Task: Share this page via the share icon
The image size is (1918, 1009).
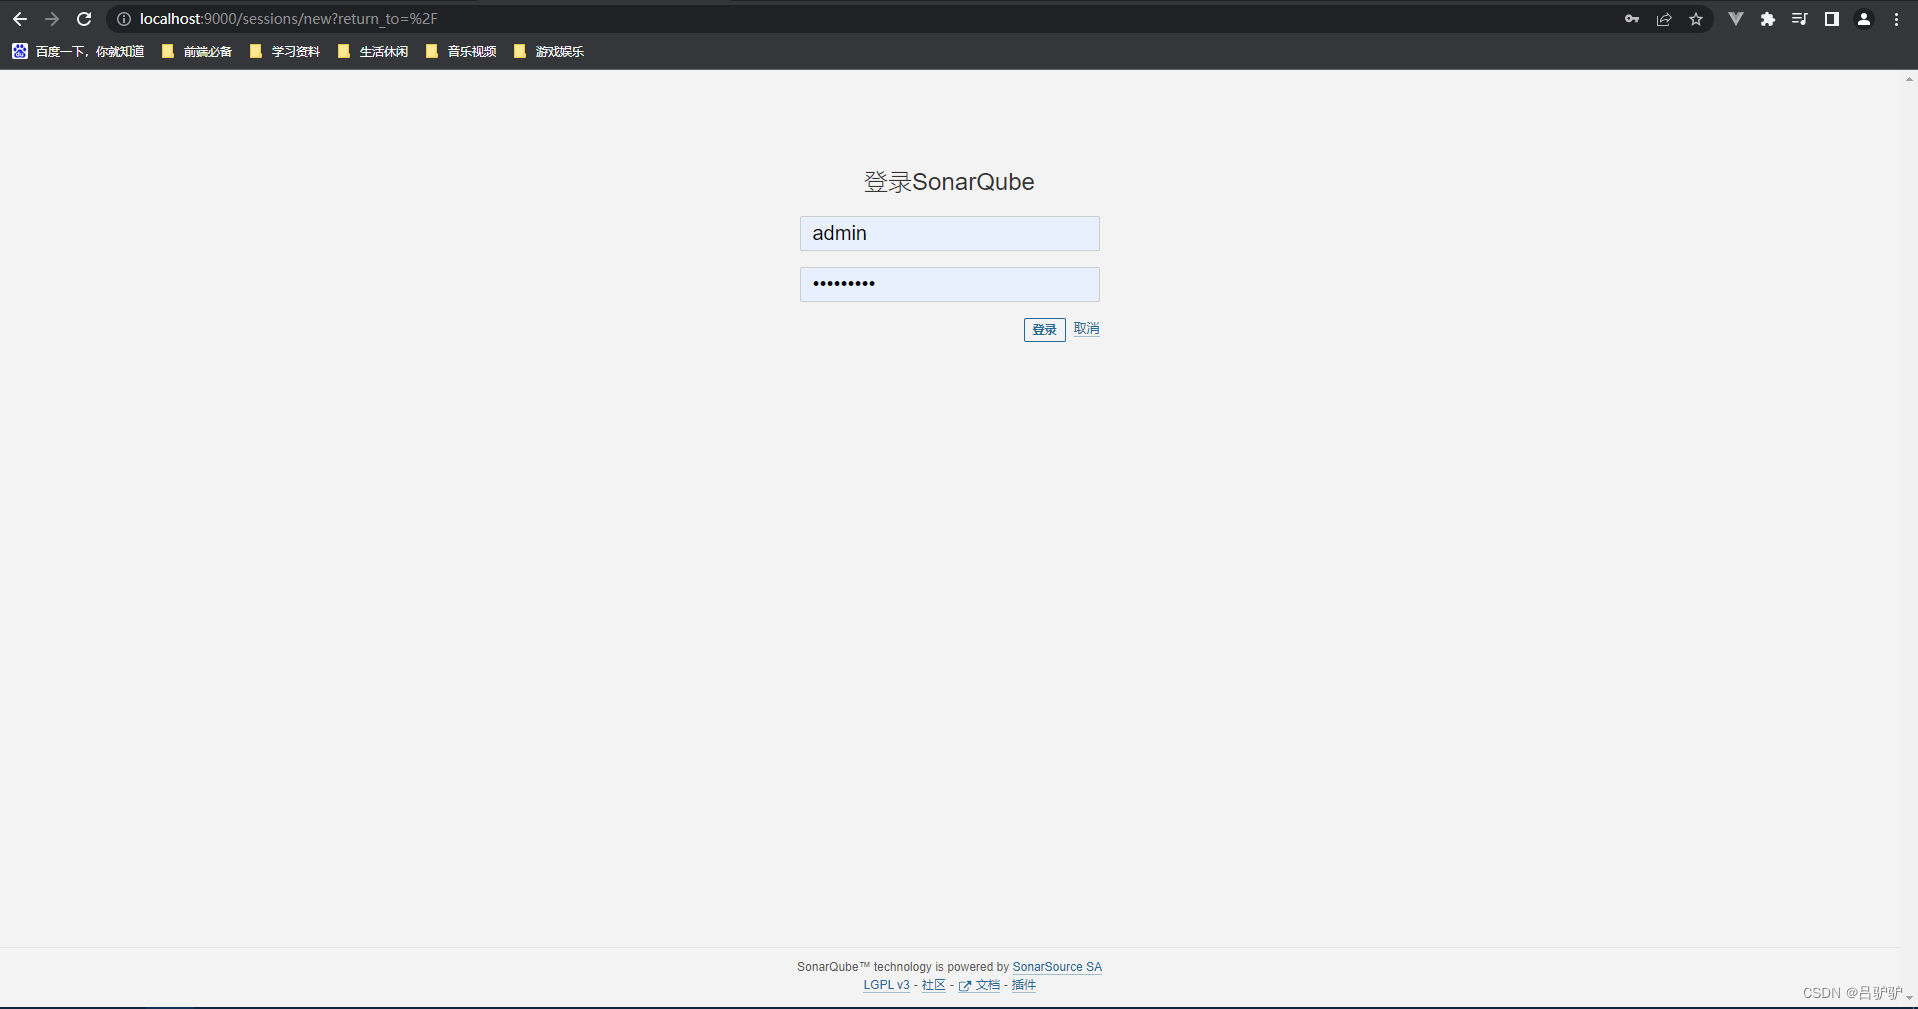Action: point(1664,19)
